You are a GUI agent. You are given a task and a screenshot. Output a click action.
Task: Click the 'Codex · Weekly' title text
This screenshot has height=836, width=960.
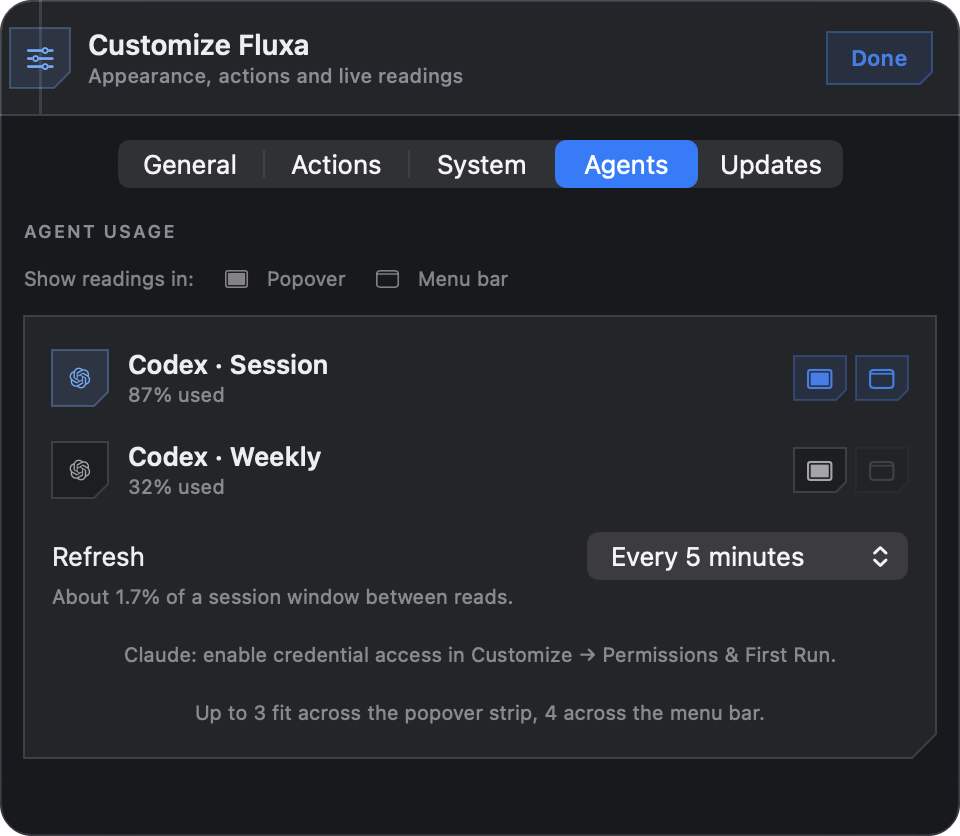[225, 457]
